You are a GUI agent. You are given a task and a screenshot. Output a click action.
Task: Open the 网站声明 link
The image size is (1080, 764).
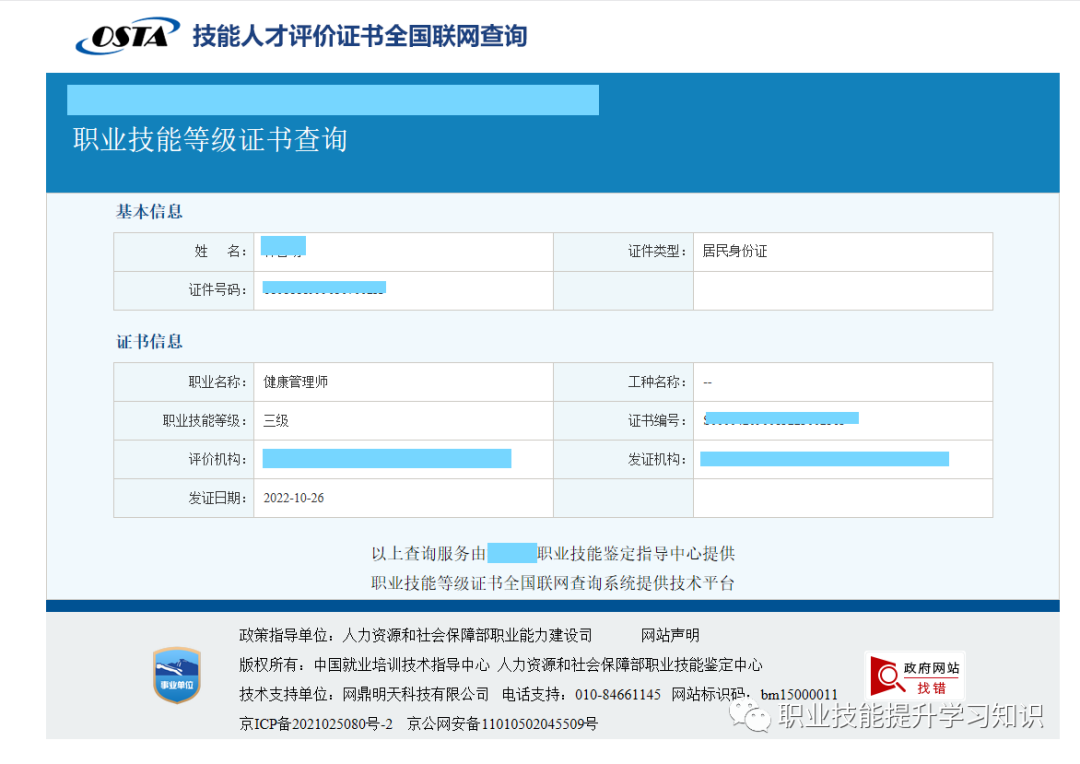tap(670, 635)
